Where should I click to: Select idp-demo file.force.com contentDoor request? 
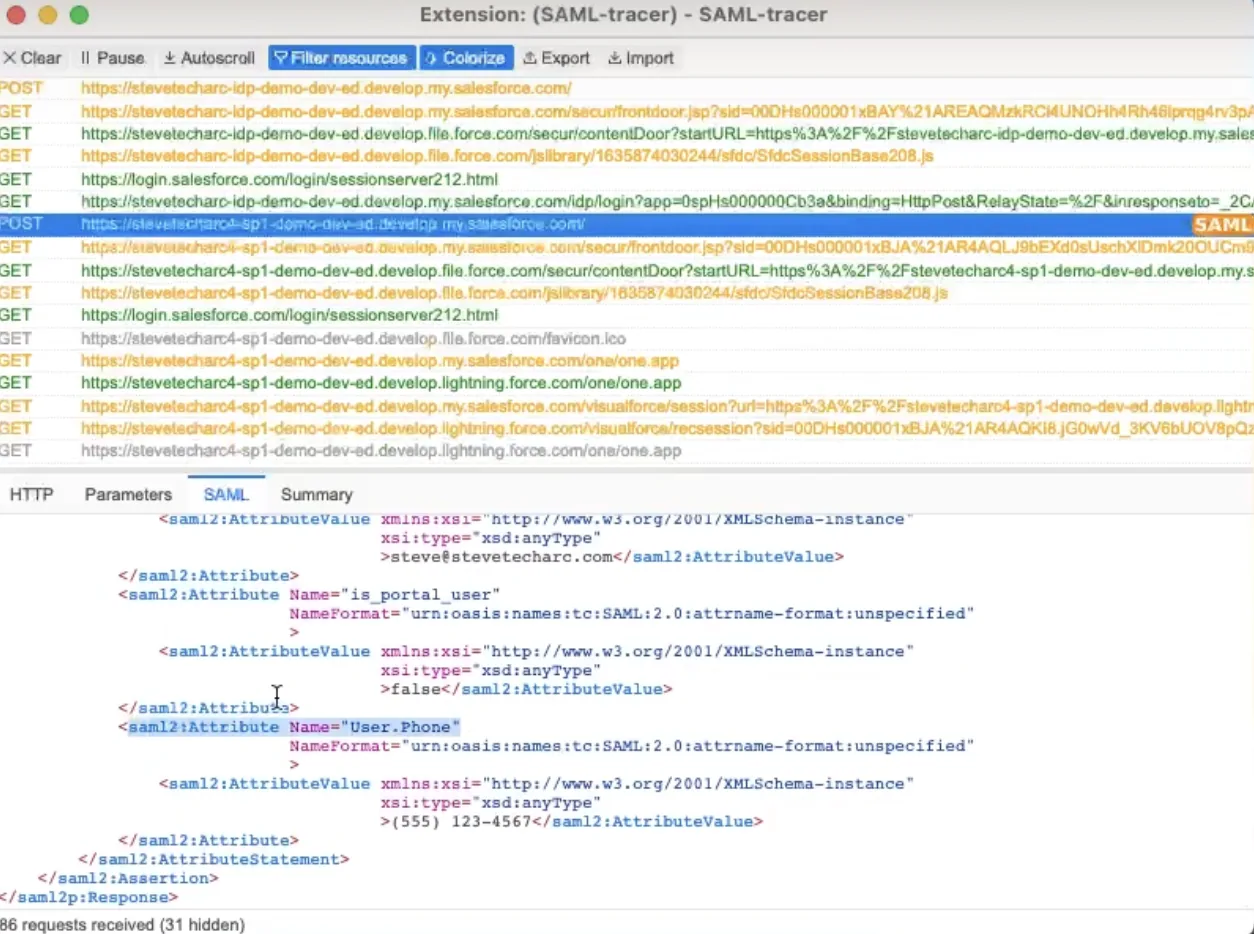click(x=627, y=133)
